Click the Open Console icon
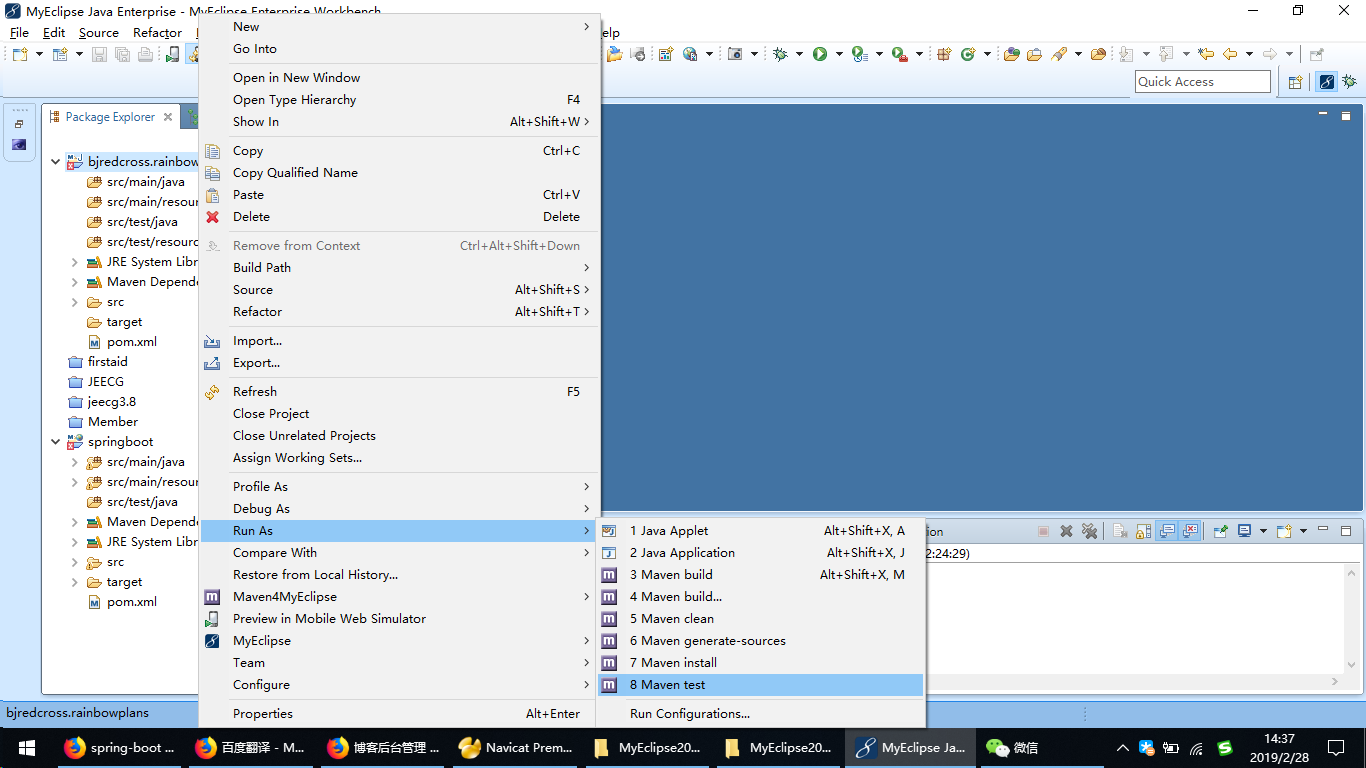Viewport: 1366px width, 768px height. click(x=1285, y=531)
